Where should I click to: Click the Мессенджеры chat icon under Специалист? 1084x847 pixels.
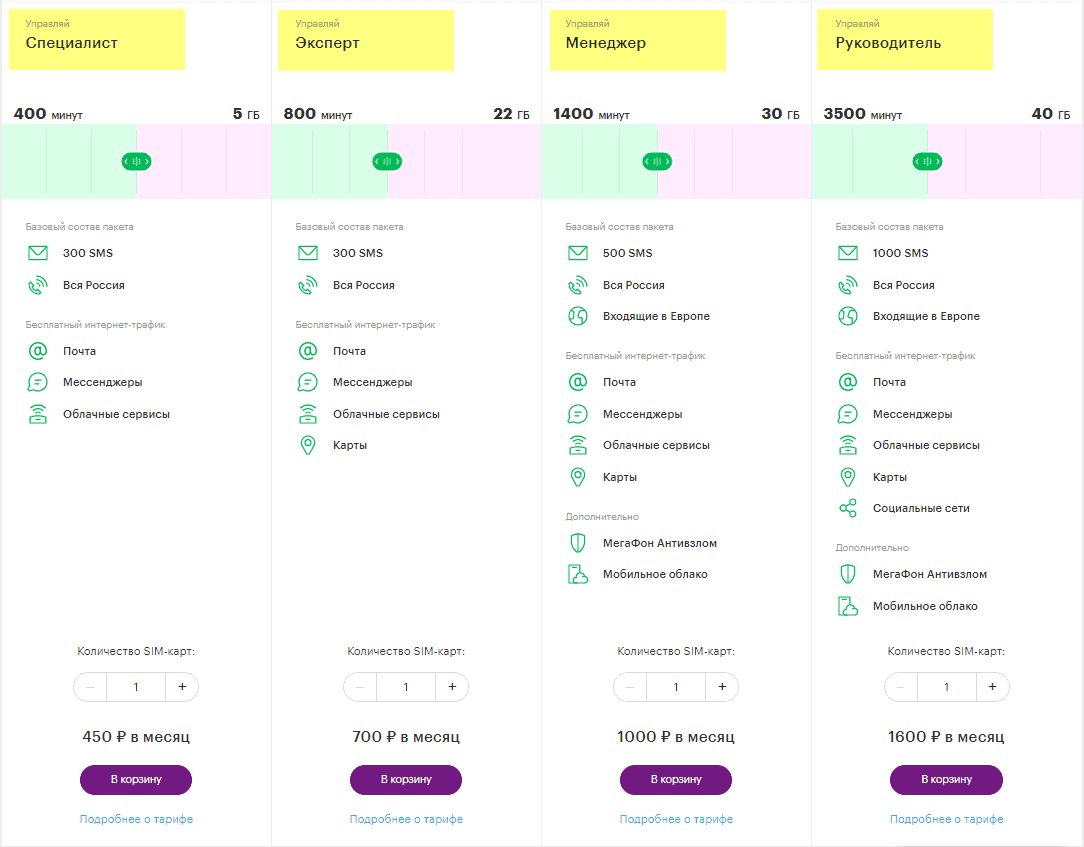point(38,382)
